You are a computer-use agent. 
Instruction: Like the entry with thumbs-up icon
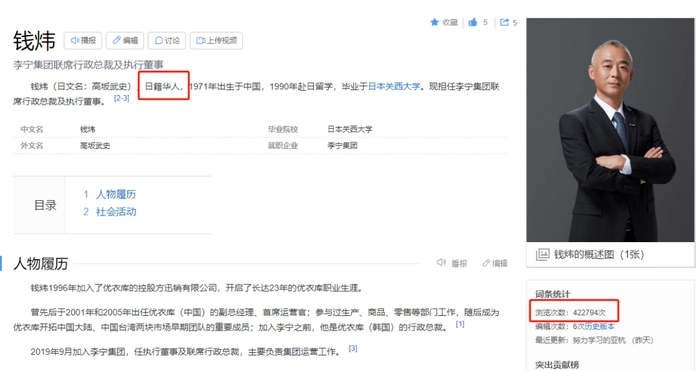coord(473,22)
